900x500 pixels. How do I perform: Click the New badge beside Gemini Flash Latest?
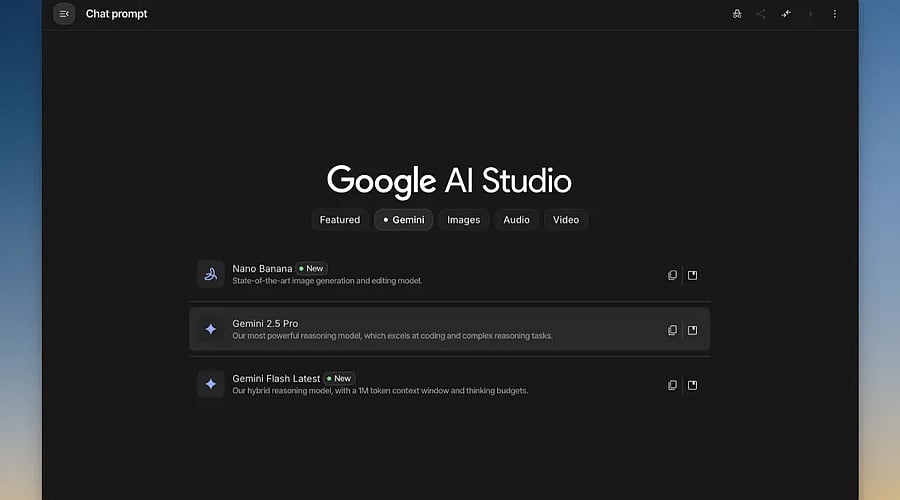[x=339, y=379]
